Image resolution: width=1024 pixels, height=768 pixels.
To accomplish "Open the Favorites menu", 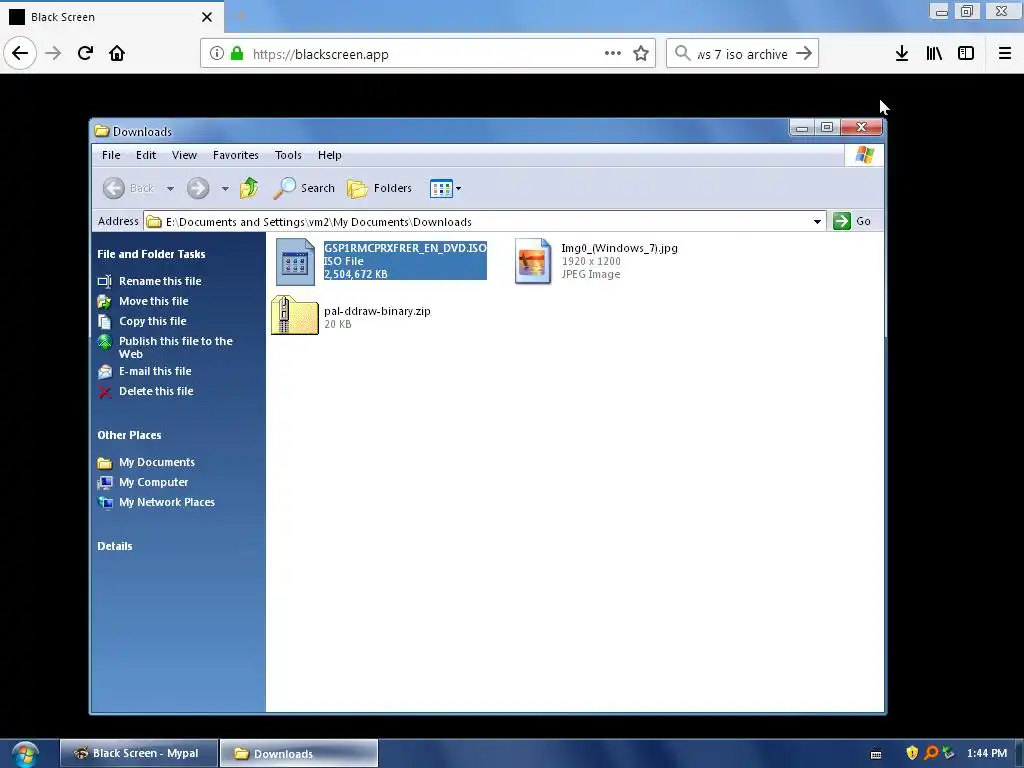I will pos(236,155).
